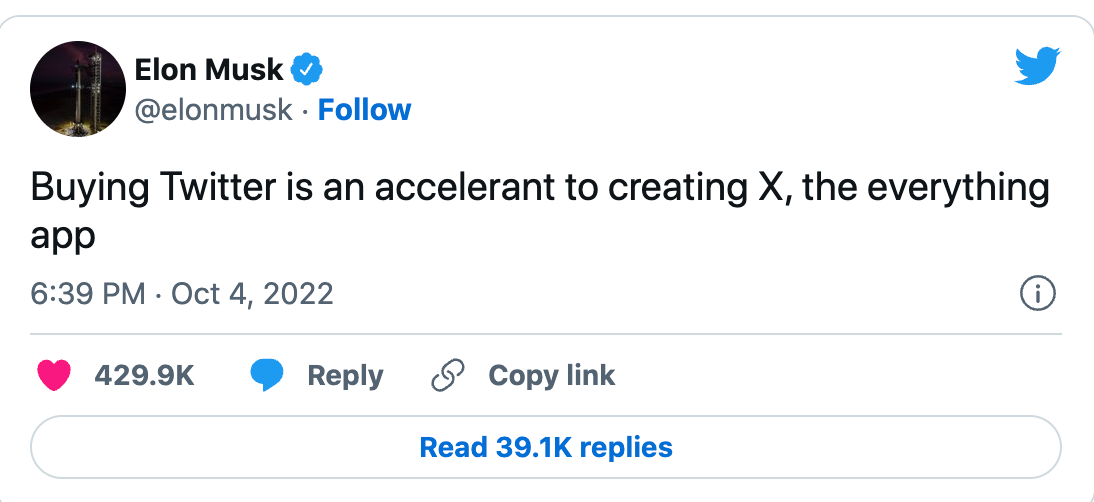This screenshot has height=502, width=1094.
Task: Click the 6:39 PM time stamp
Action: [87, 294]
